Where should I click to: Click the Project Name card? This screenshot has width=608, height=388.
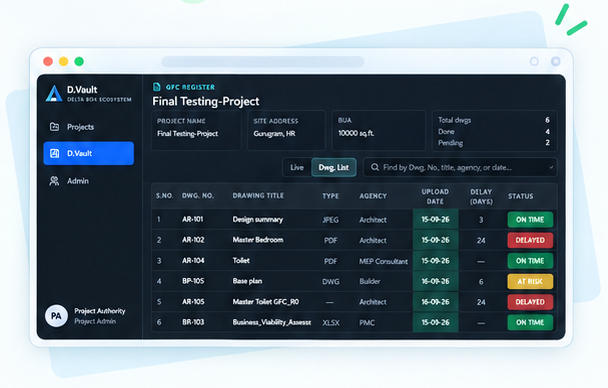coord(196,130)
